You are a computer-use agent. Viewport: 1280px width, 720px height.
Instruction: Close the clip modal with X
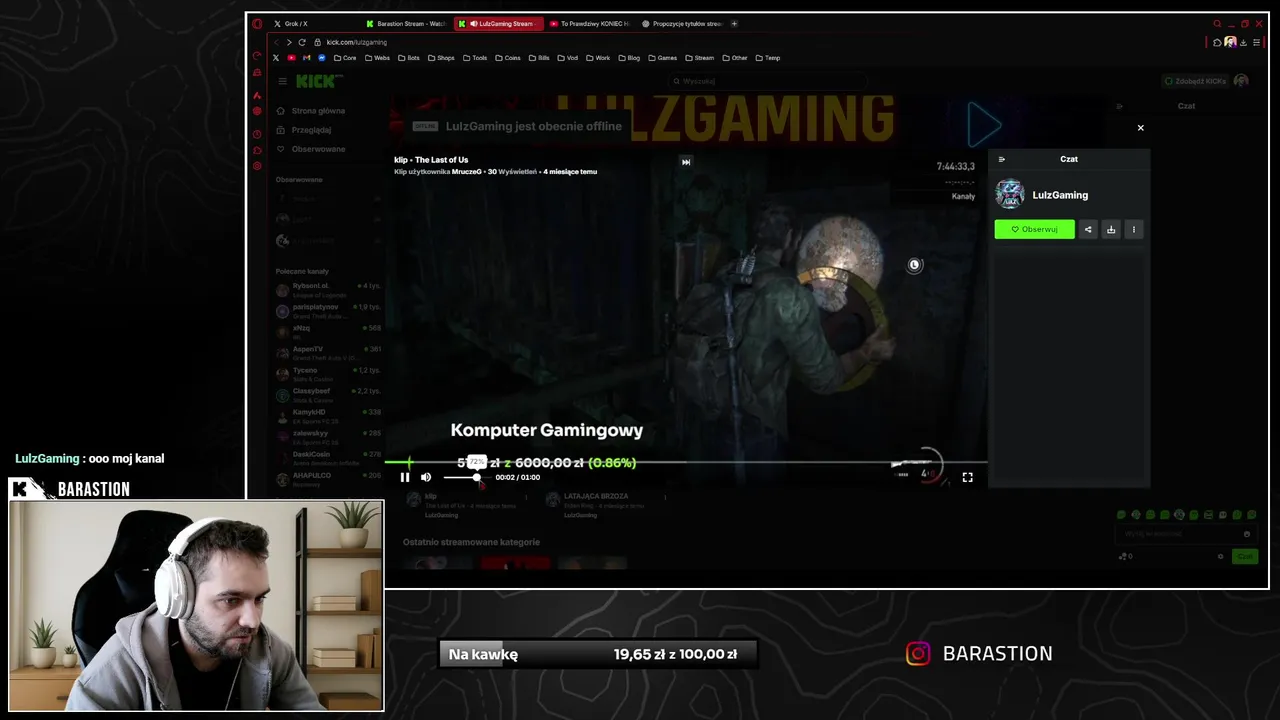[1140, 128]
